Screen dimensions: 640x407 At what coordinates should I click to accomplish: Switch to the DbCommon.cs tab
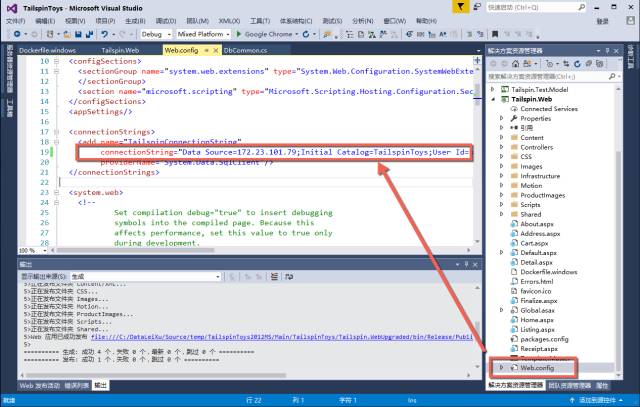[246, 50]
